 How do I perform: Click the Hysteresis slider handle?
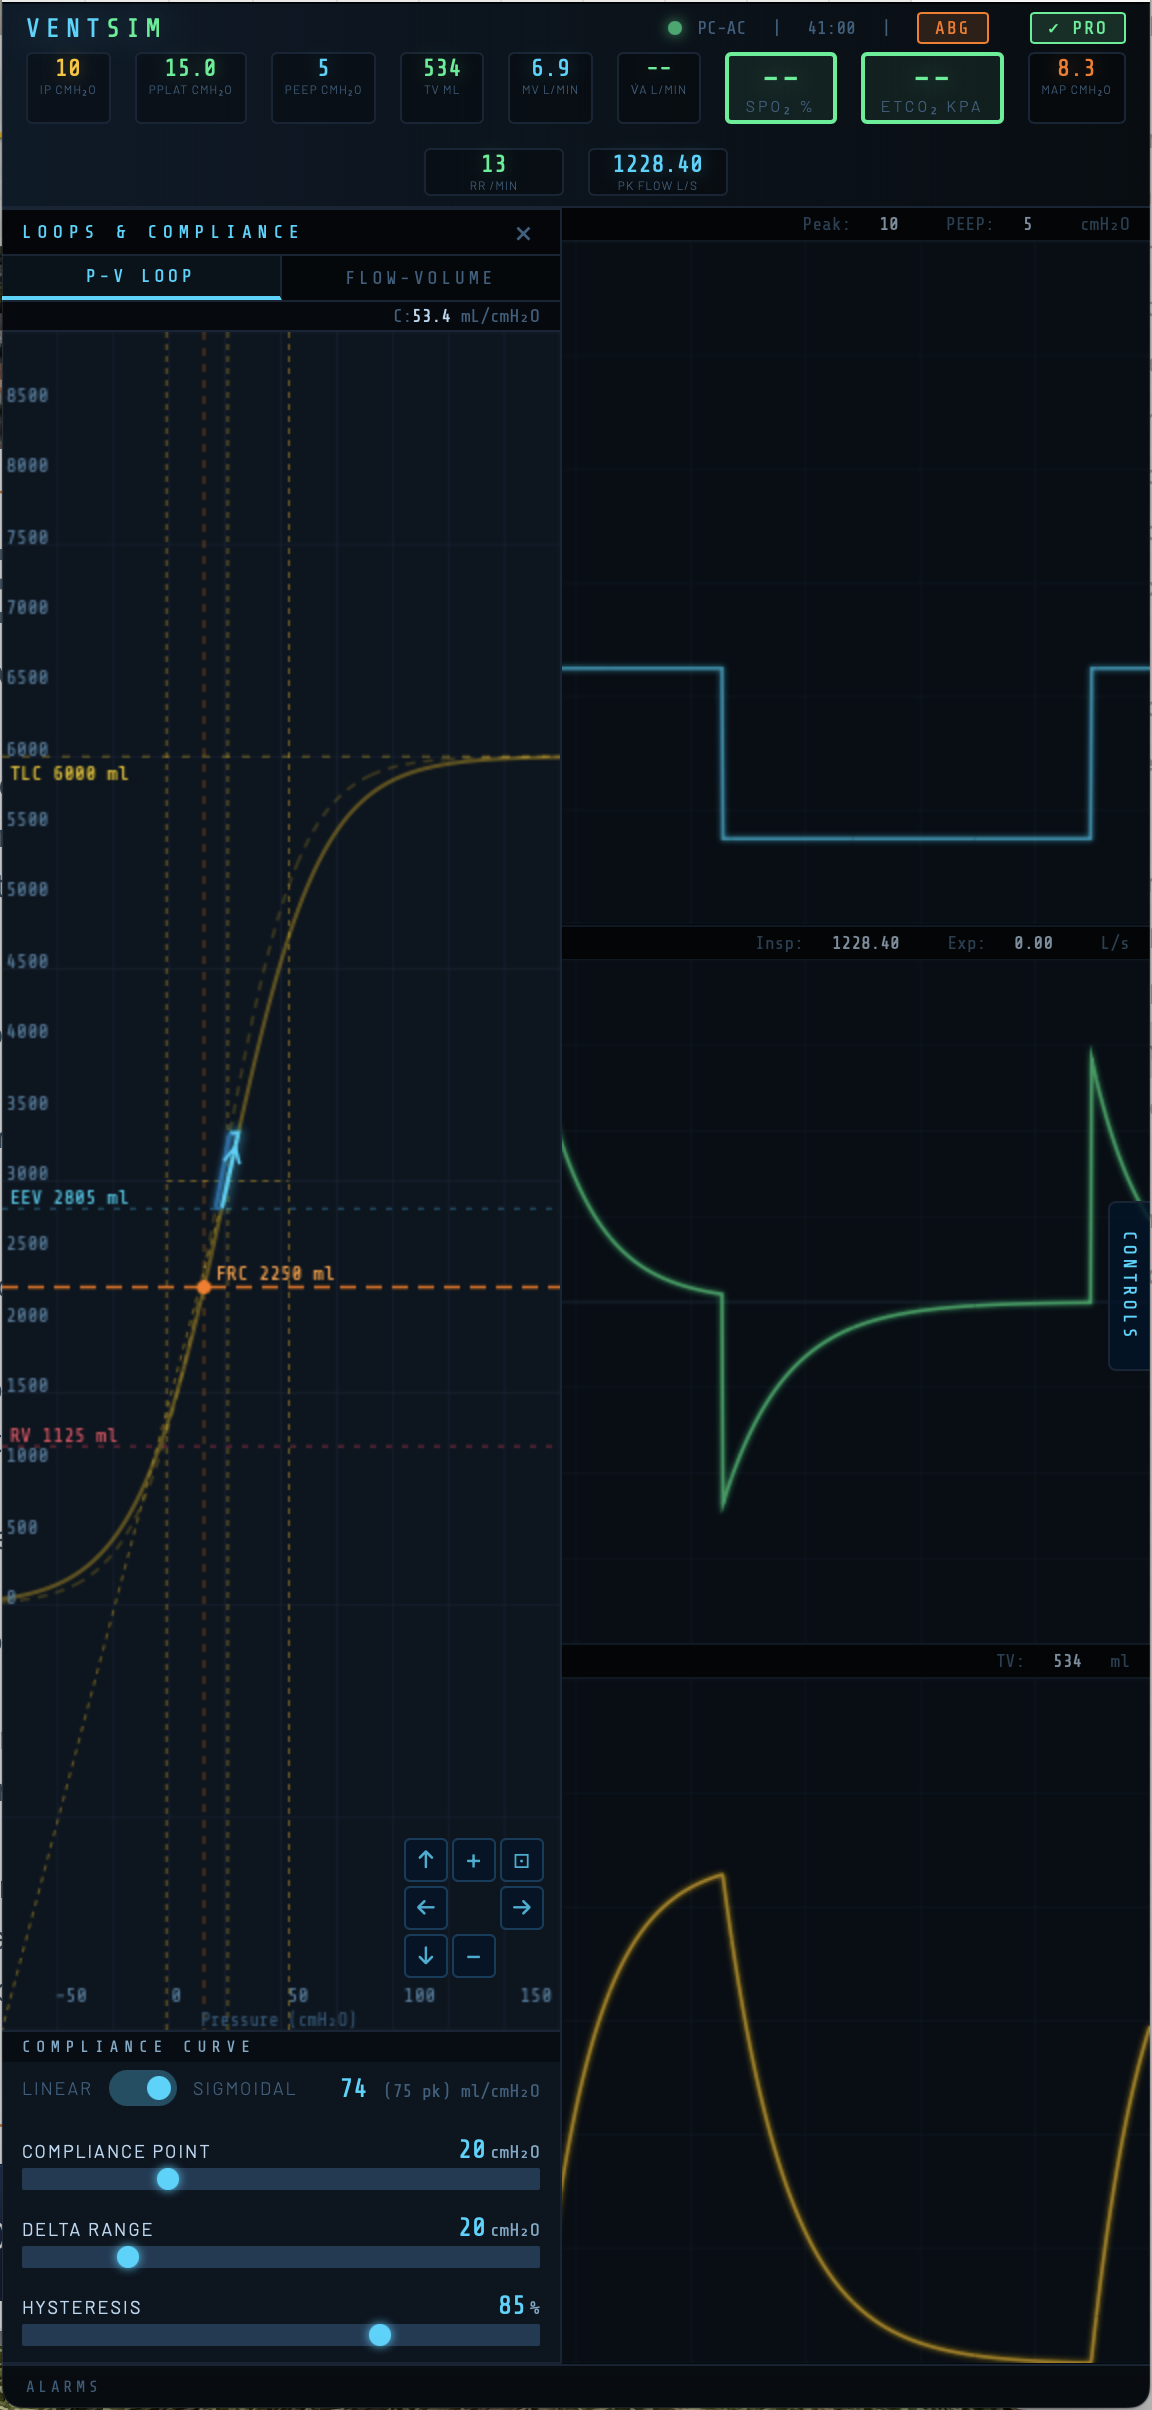point(380,2335)
